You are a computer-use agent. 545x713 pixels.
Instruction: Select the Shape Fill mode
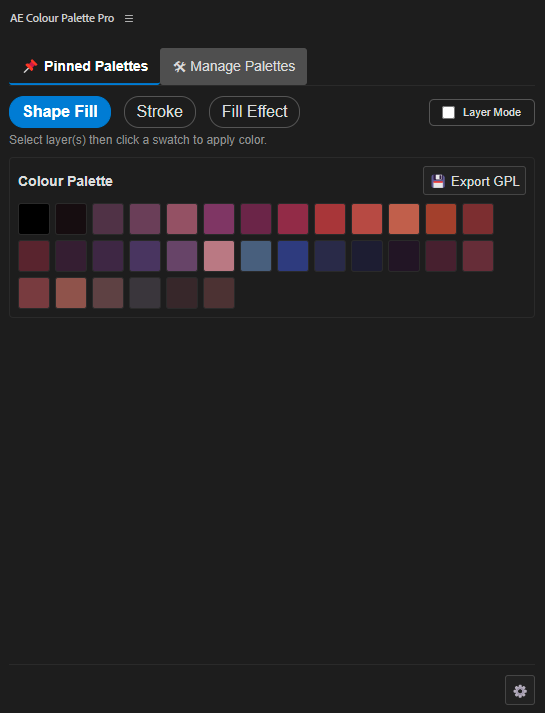[60, 112]
